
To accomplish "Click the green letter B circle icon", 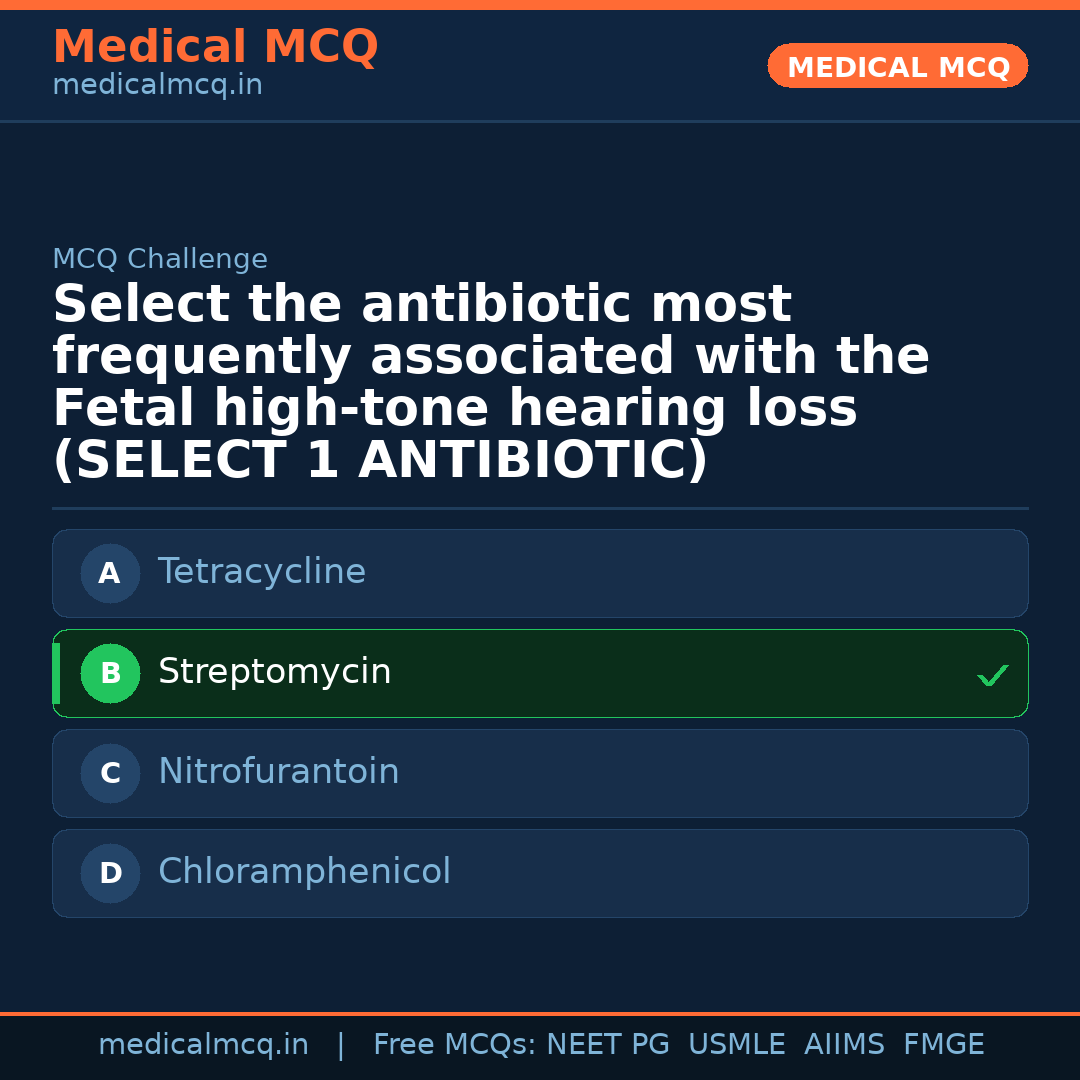I will click(x=110, y=674).
